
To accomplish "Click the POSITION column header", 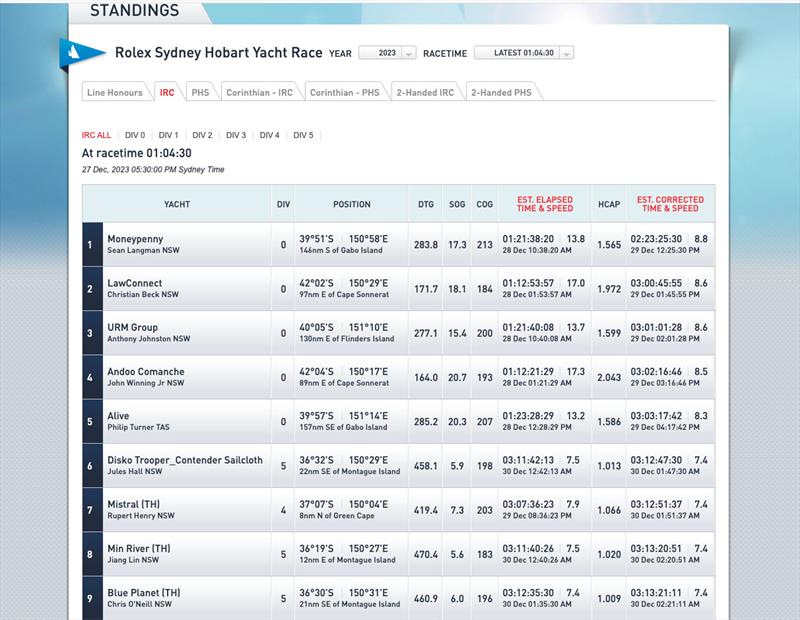I will click(x=352, y=204).
